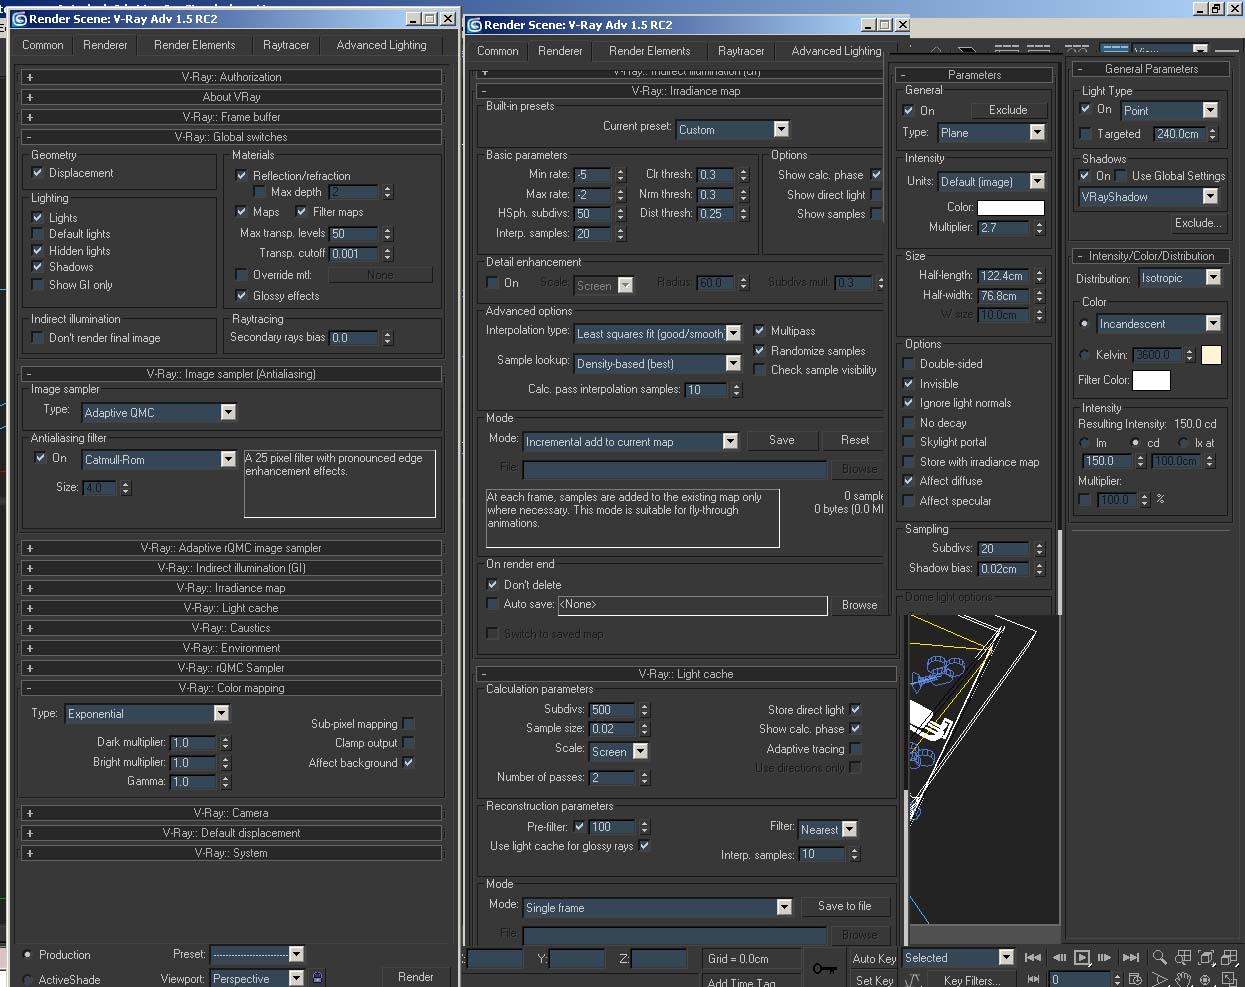Screen dimensions: 1245x987
Task: Enable the Override mtl checkbox
Action: [x=241, y=275]
